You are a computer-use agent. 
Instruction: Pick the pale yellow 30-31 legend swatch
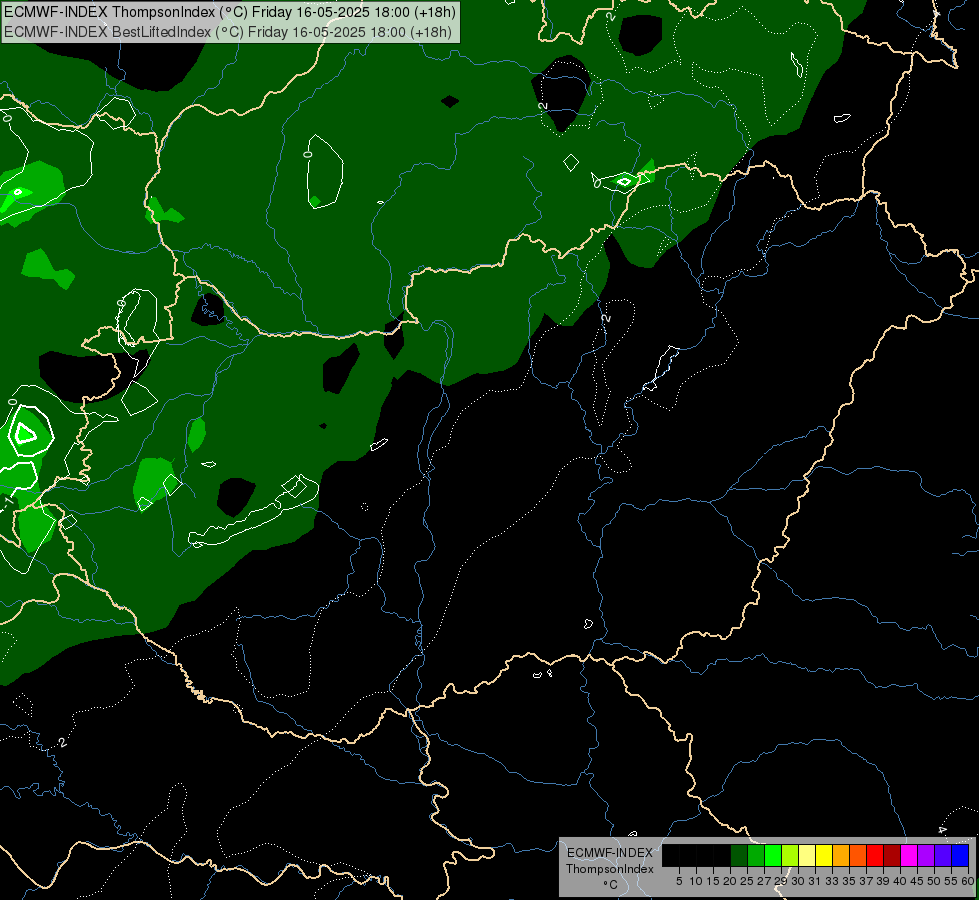coord(807,855)
